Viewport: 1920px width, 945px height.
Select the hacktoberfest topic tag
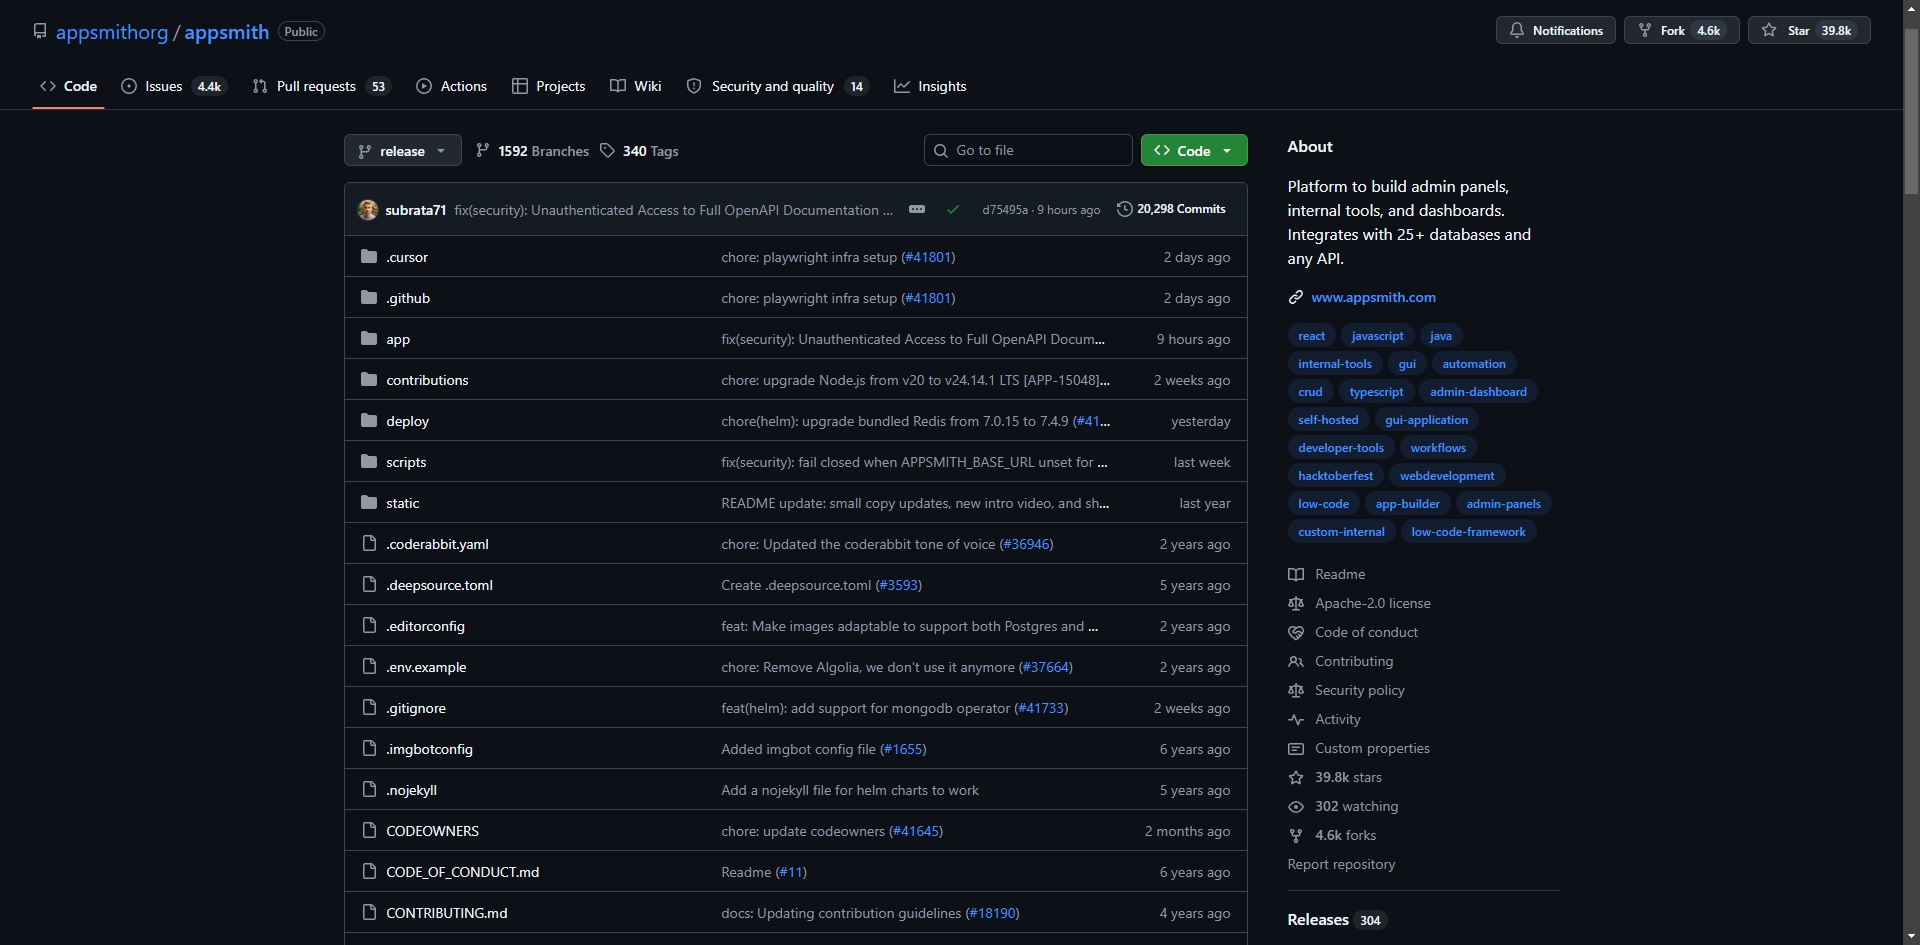(x=1335, y=476)
